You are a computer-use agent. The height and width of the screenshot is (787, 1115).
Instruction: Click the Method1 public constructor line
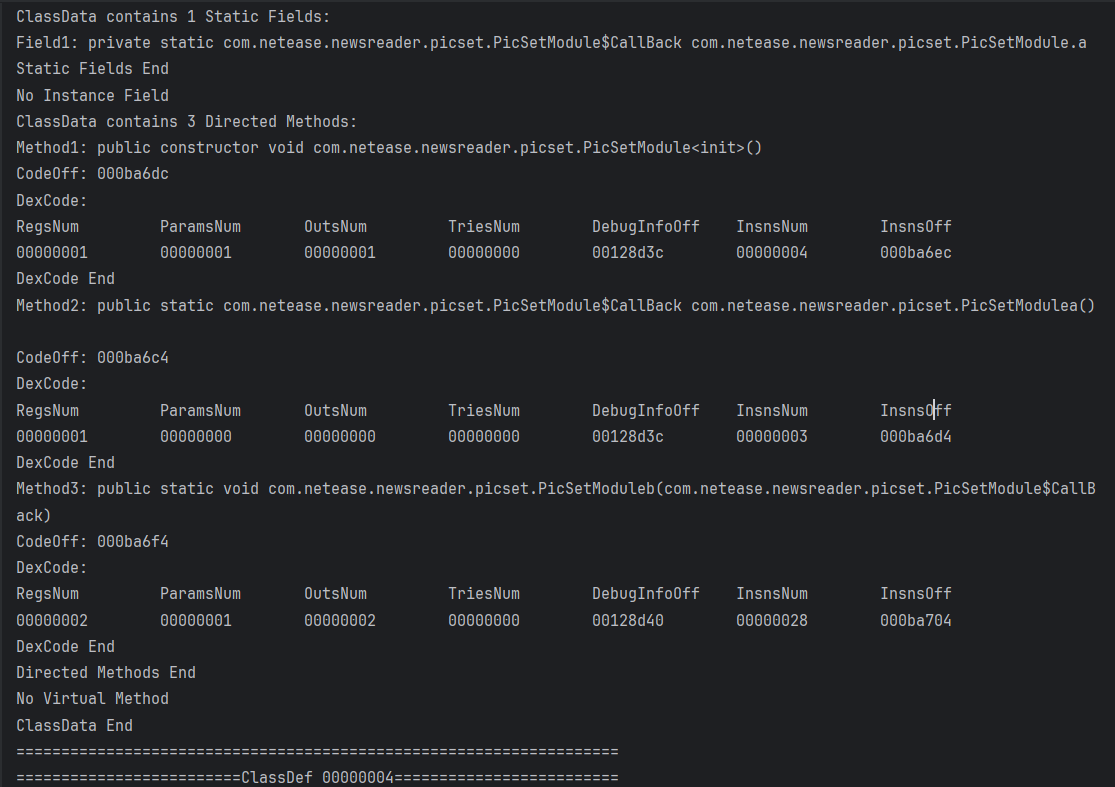click(389, 148)
